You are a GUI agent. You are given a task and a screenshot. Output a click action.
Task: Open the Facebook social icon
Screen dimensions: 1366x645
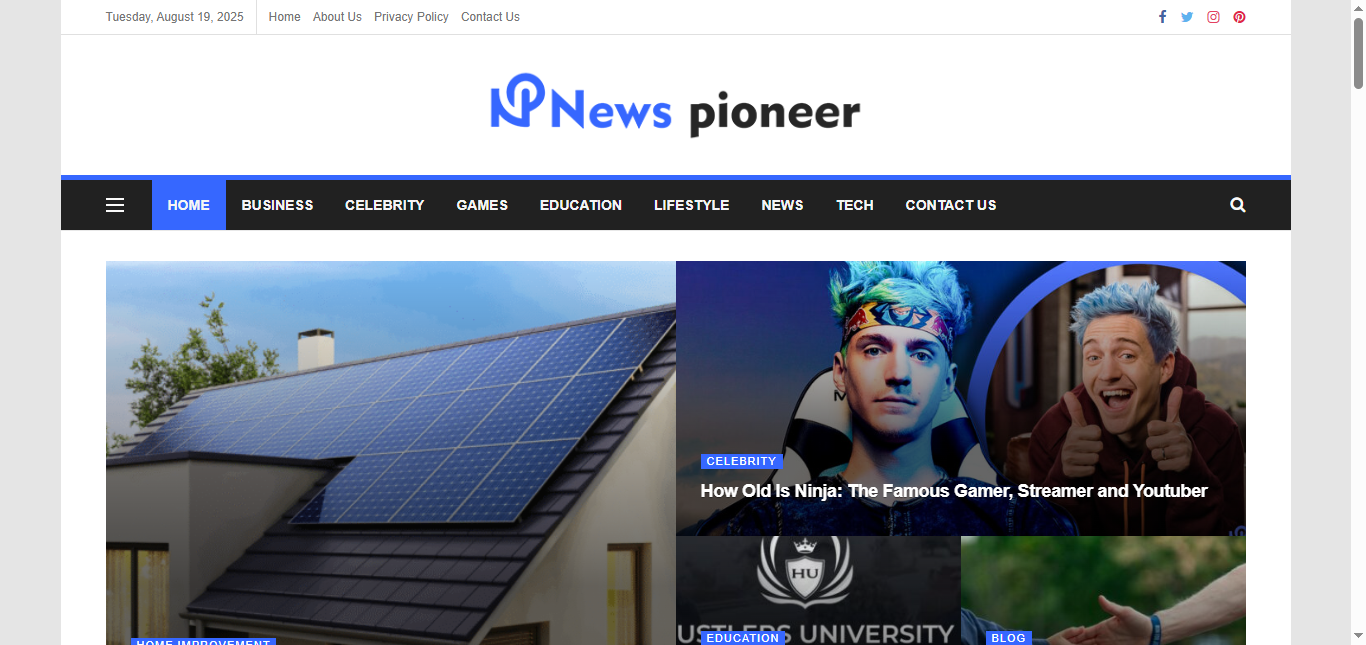coord(1162,17)
